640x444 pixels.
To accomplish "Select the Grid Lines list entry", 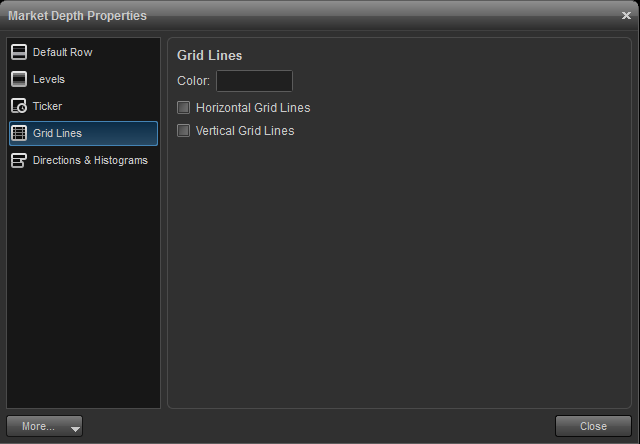I will click(83, 133).
